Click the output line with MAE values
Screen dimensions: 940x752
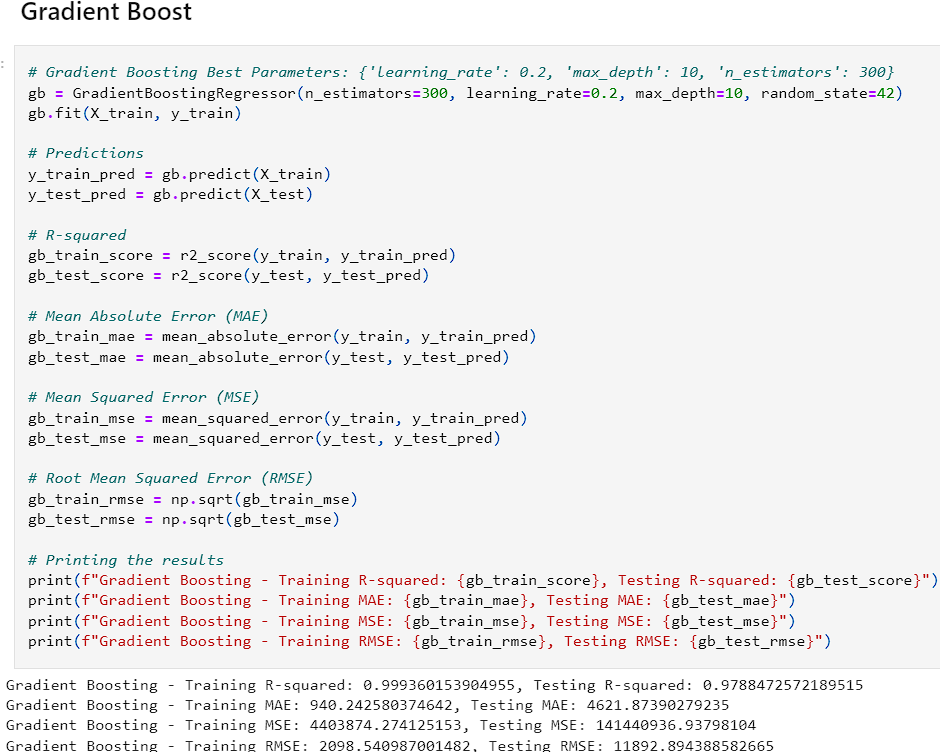[x=367, y=705]
